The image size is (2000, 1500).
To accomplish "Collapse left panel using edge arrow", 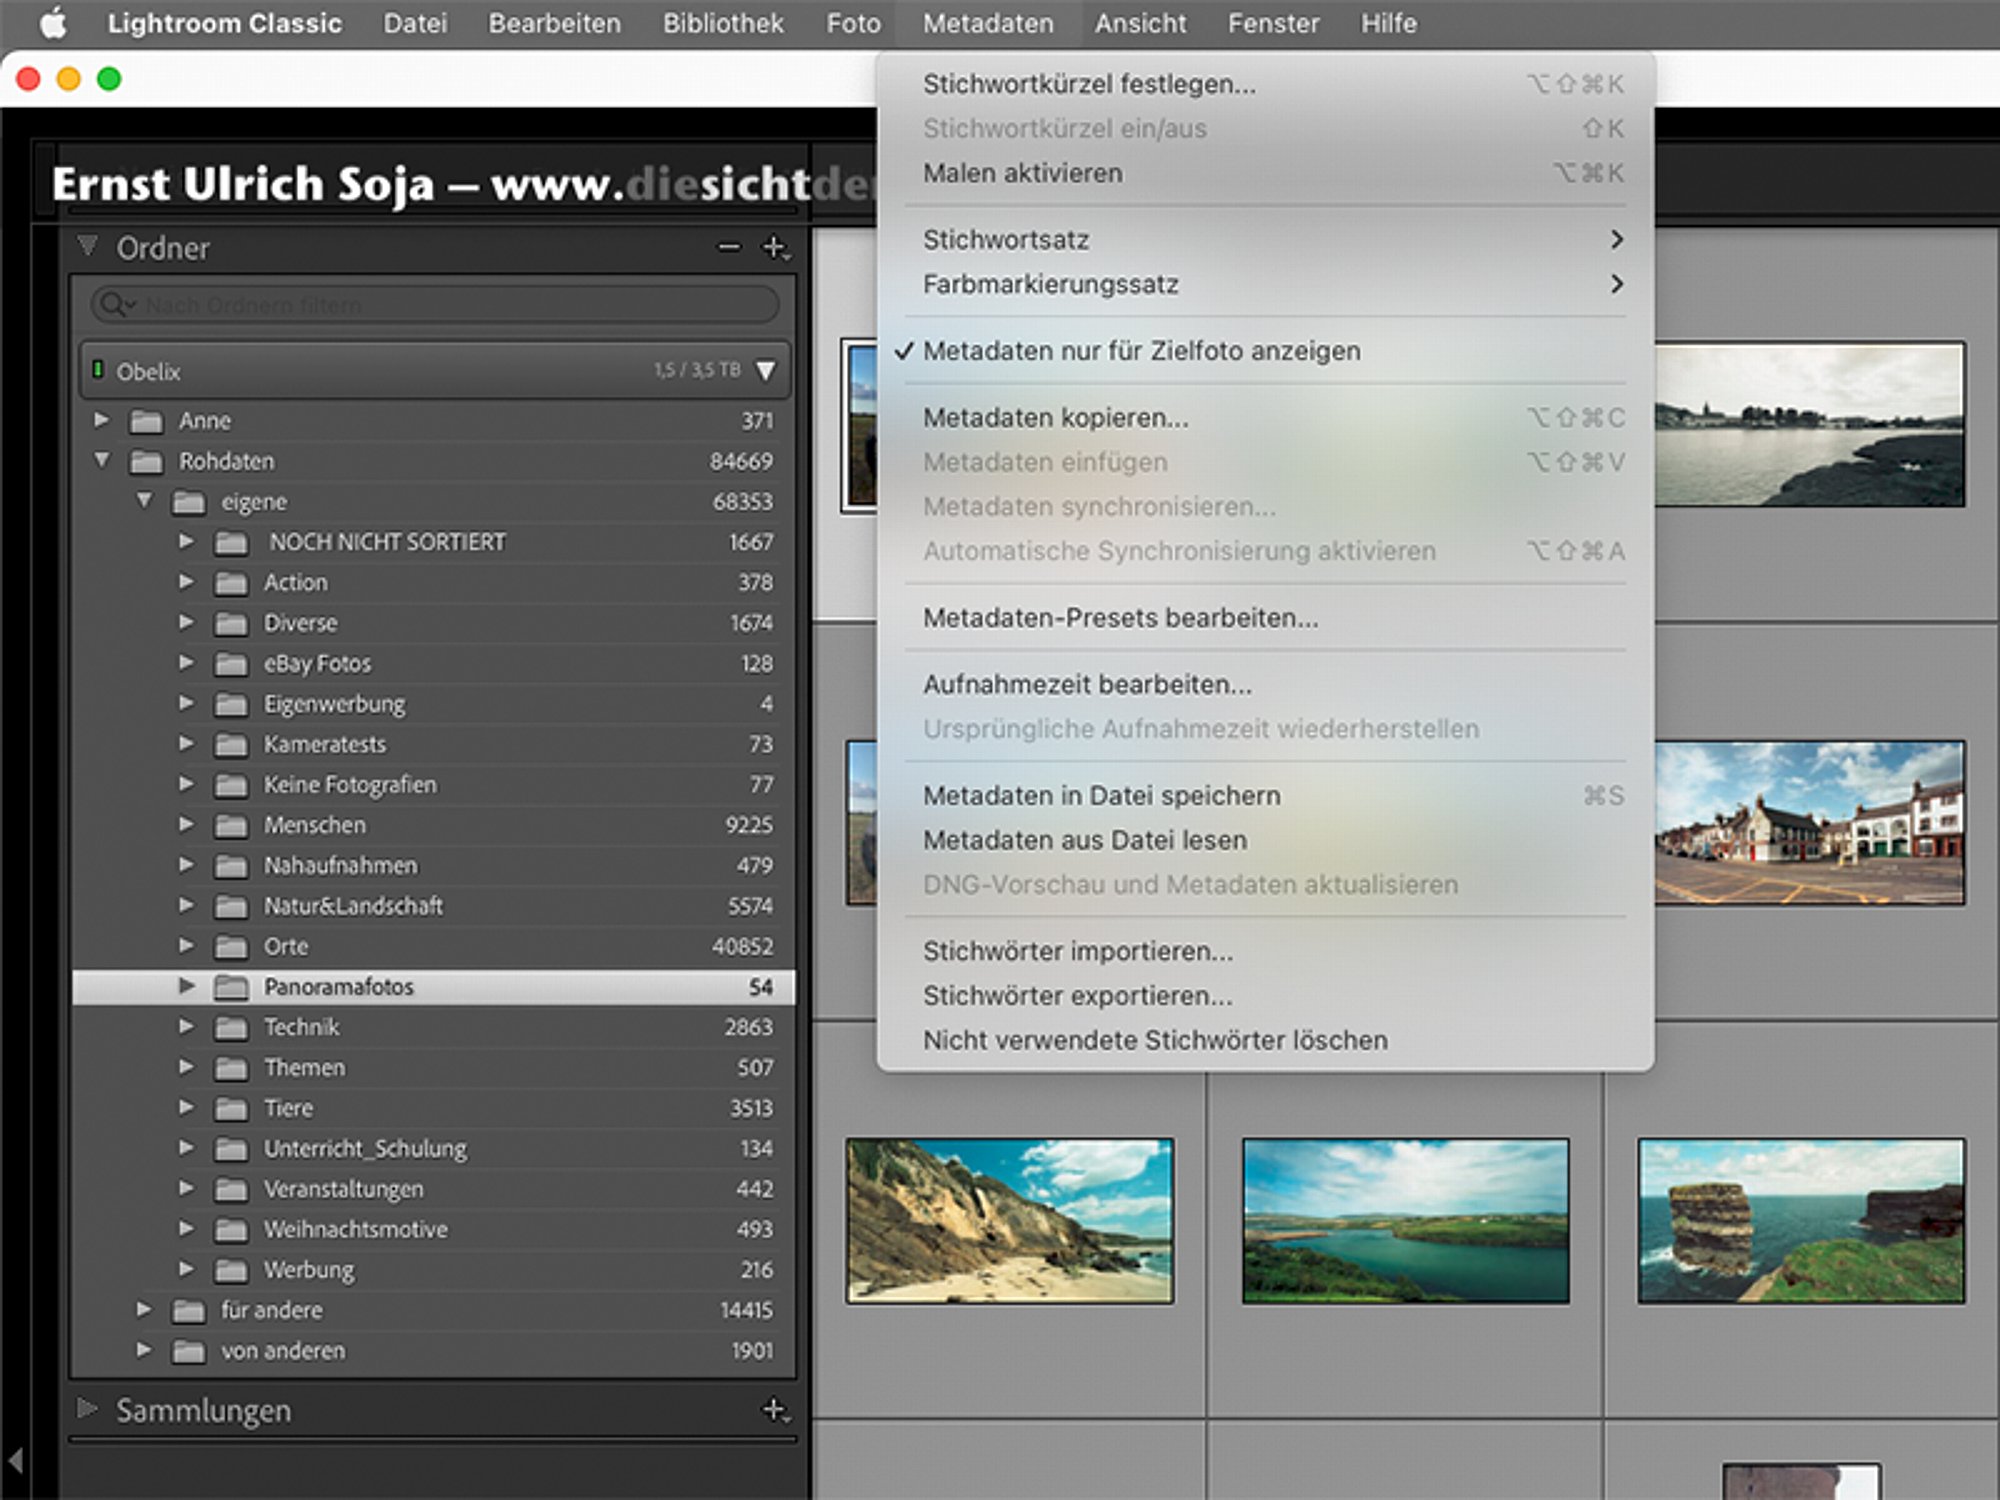I will [x=16, y=1461].
